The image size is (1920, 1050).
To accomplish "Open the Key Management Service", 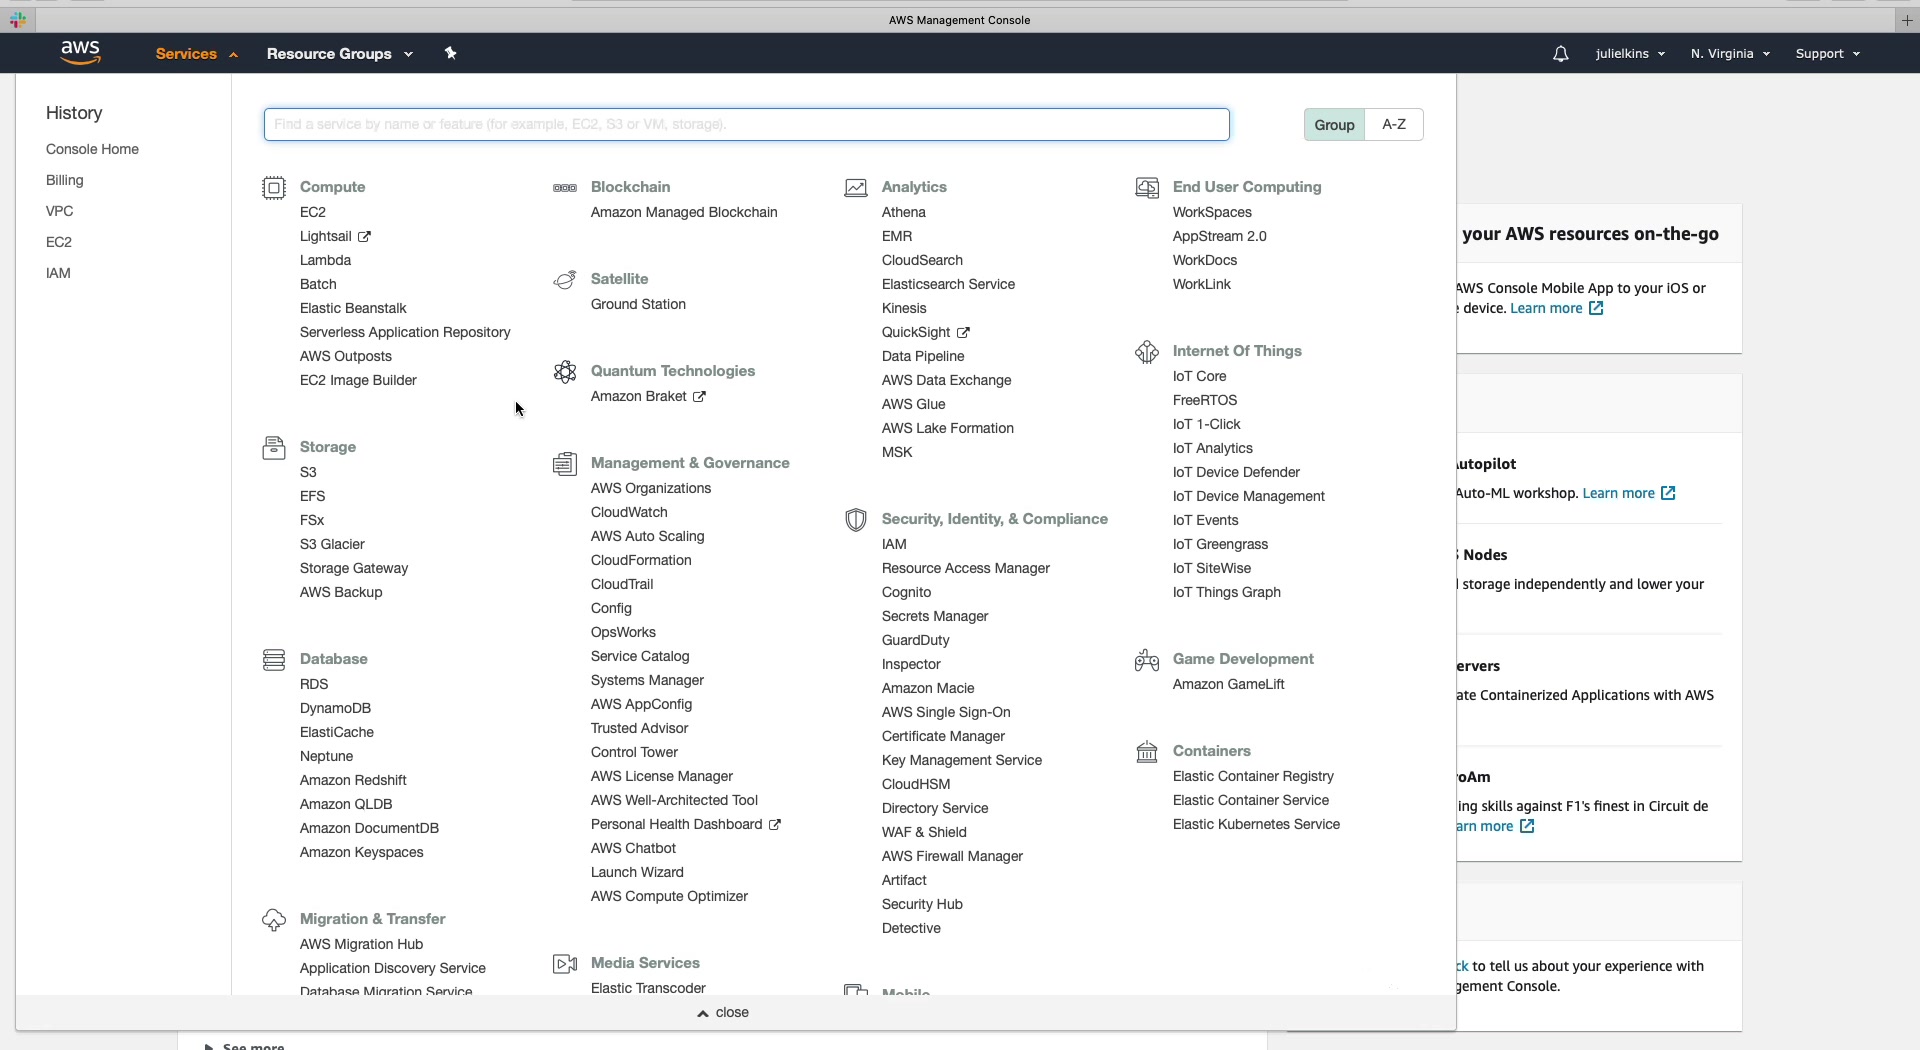I will pos(962,761).
